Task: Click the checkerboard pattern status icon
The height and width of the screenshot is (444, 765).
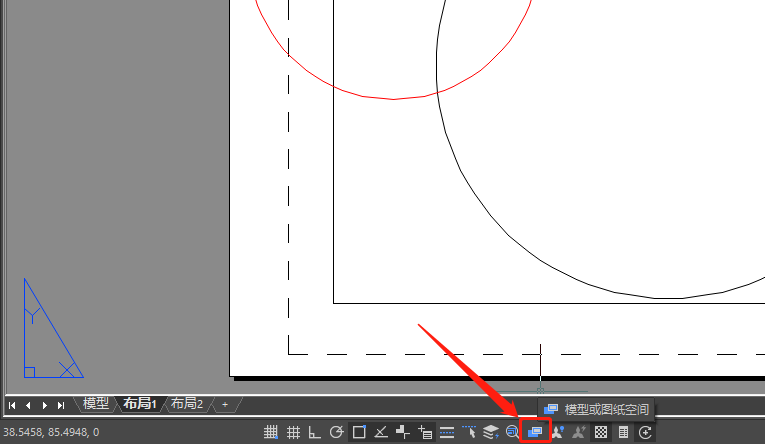Action: (601, 432)
